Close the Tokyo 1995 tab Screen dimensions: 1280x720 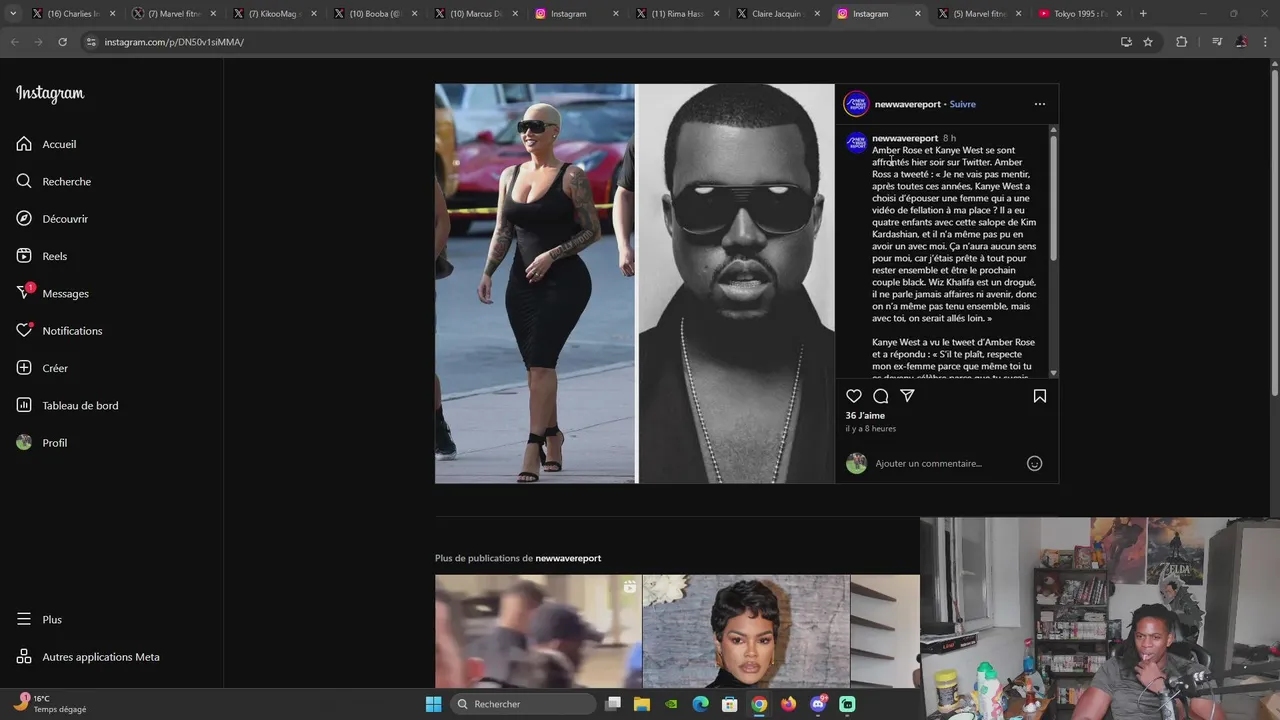click(1119, 14)
